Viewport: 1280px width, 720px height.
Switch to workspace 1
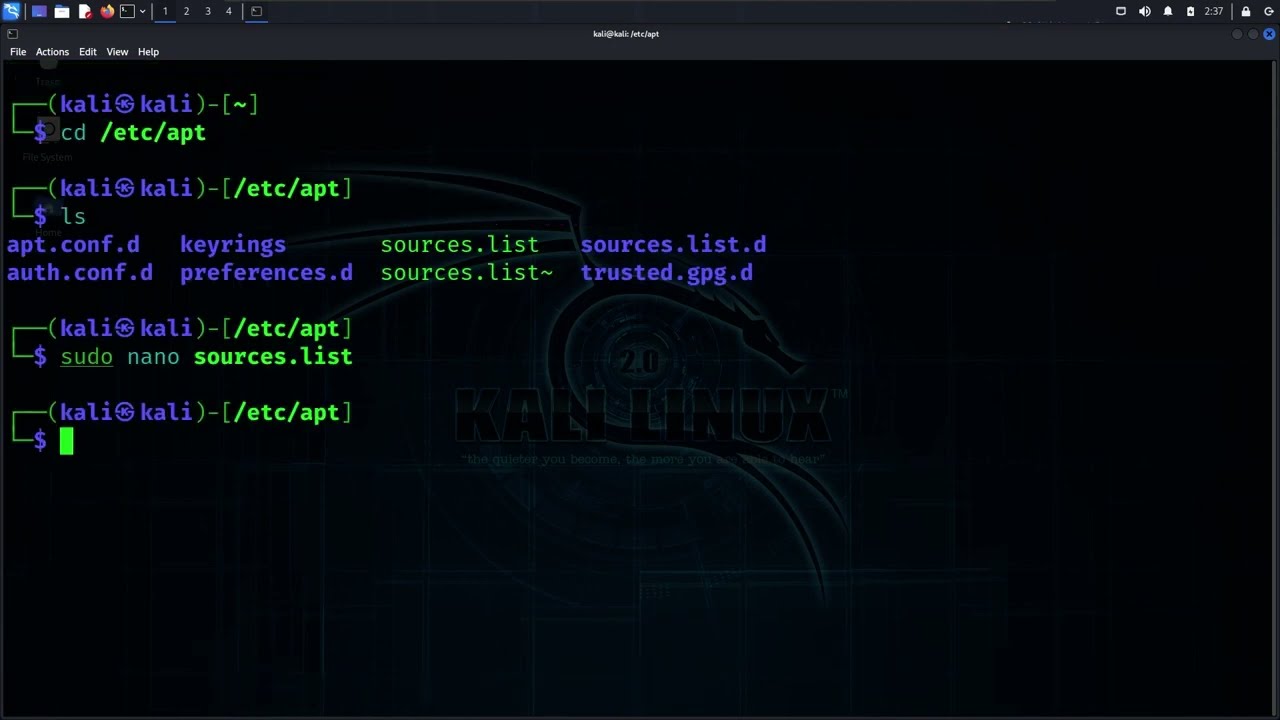[165, 11]
